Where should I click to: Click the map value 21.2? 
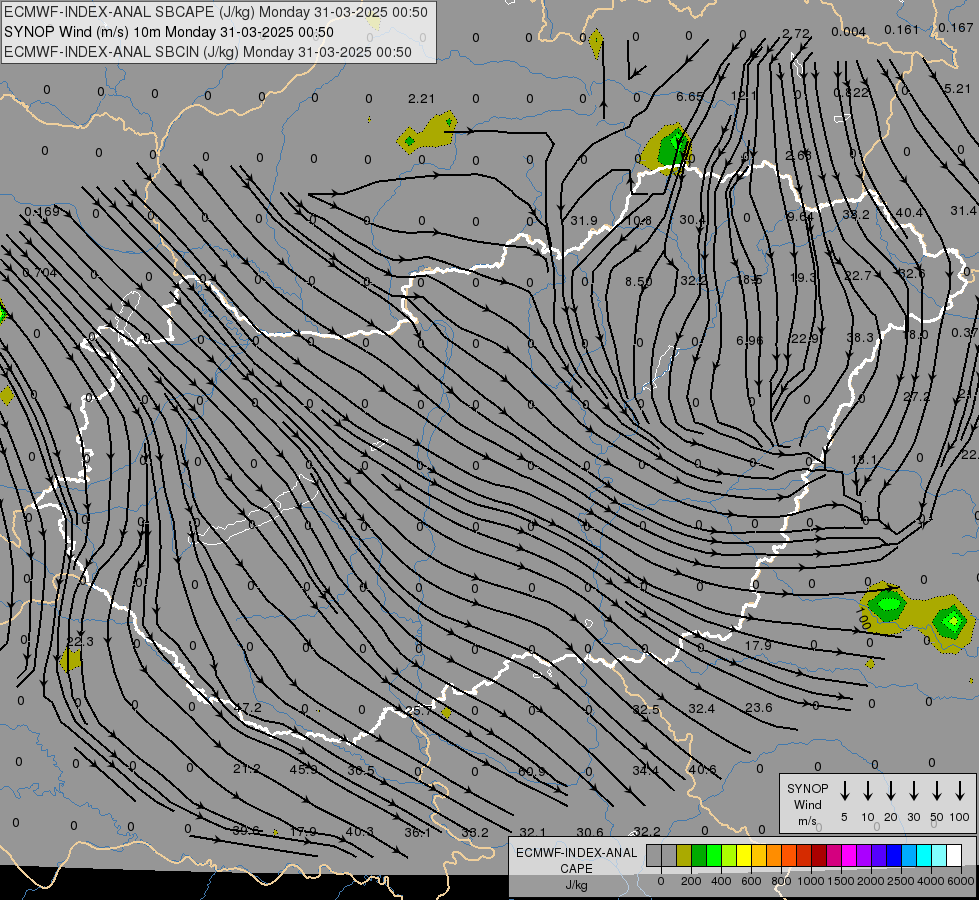click(246, 768)
